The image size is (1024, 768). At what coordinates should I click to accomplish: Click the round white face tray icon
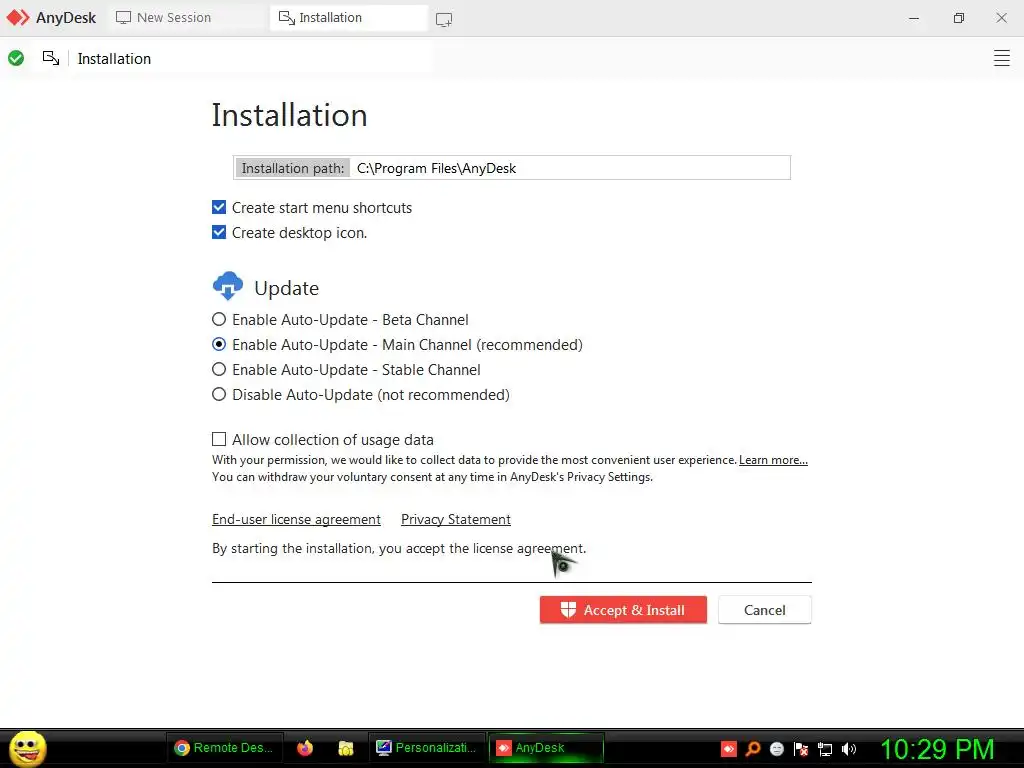coord(776,748)
